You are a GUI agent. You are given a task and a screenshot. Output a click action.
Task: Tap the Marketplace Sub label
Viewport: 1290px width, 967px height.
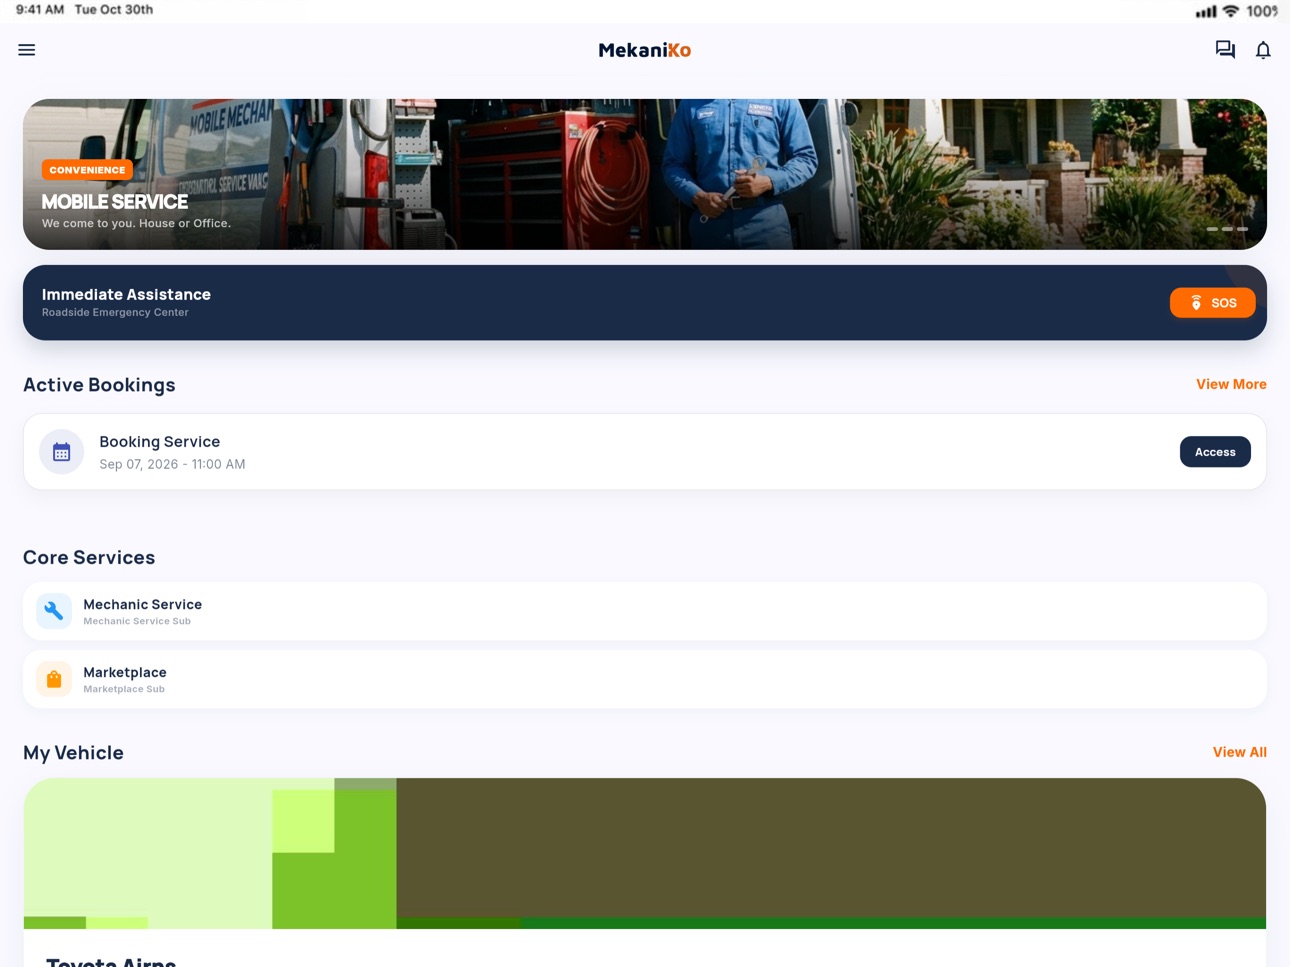coord(124,689)
